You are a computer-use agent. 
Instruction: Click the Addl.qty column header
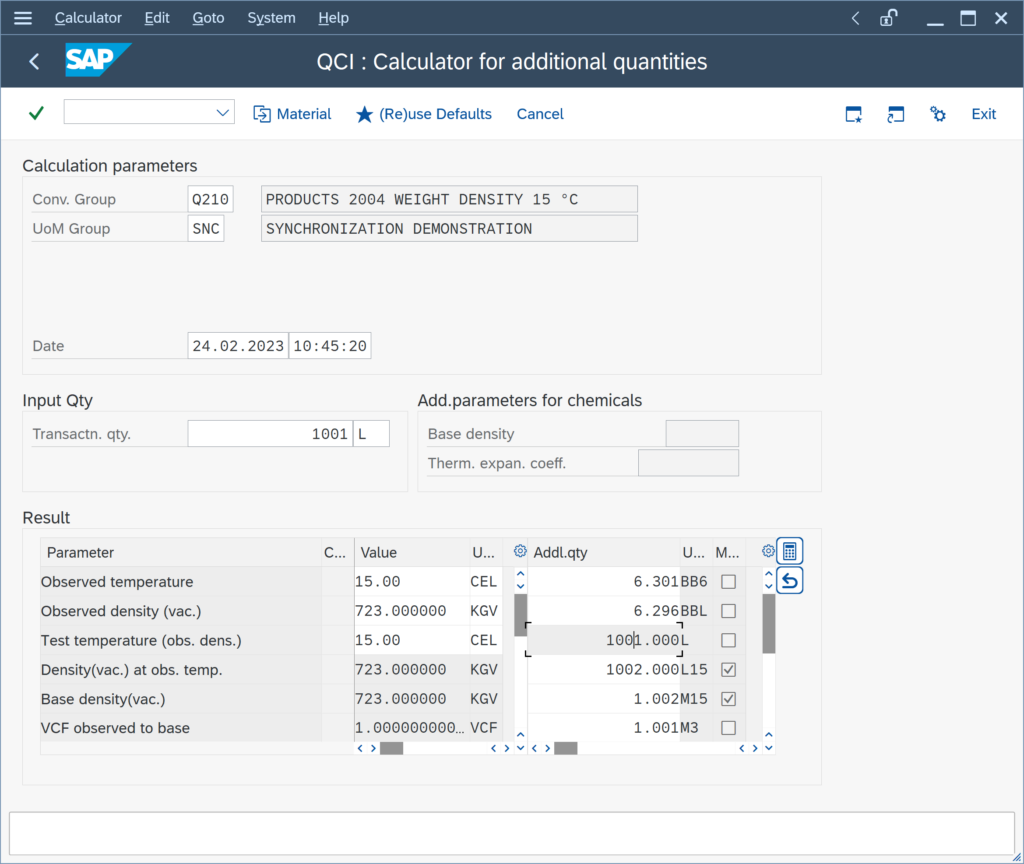(603, 552)
